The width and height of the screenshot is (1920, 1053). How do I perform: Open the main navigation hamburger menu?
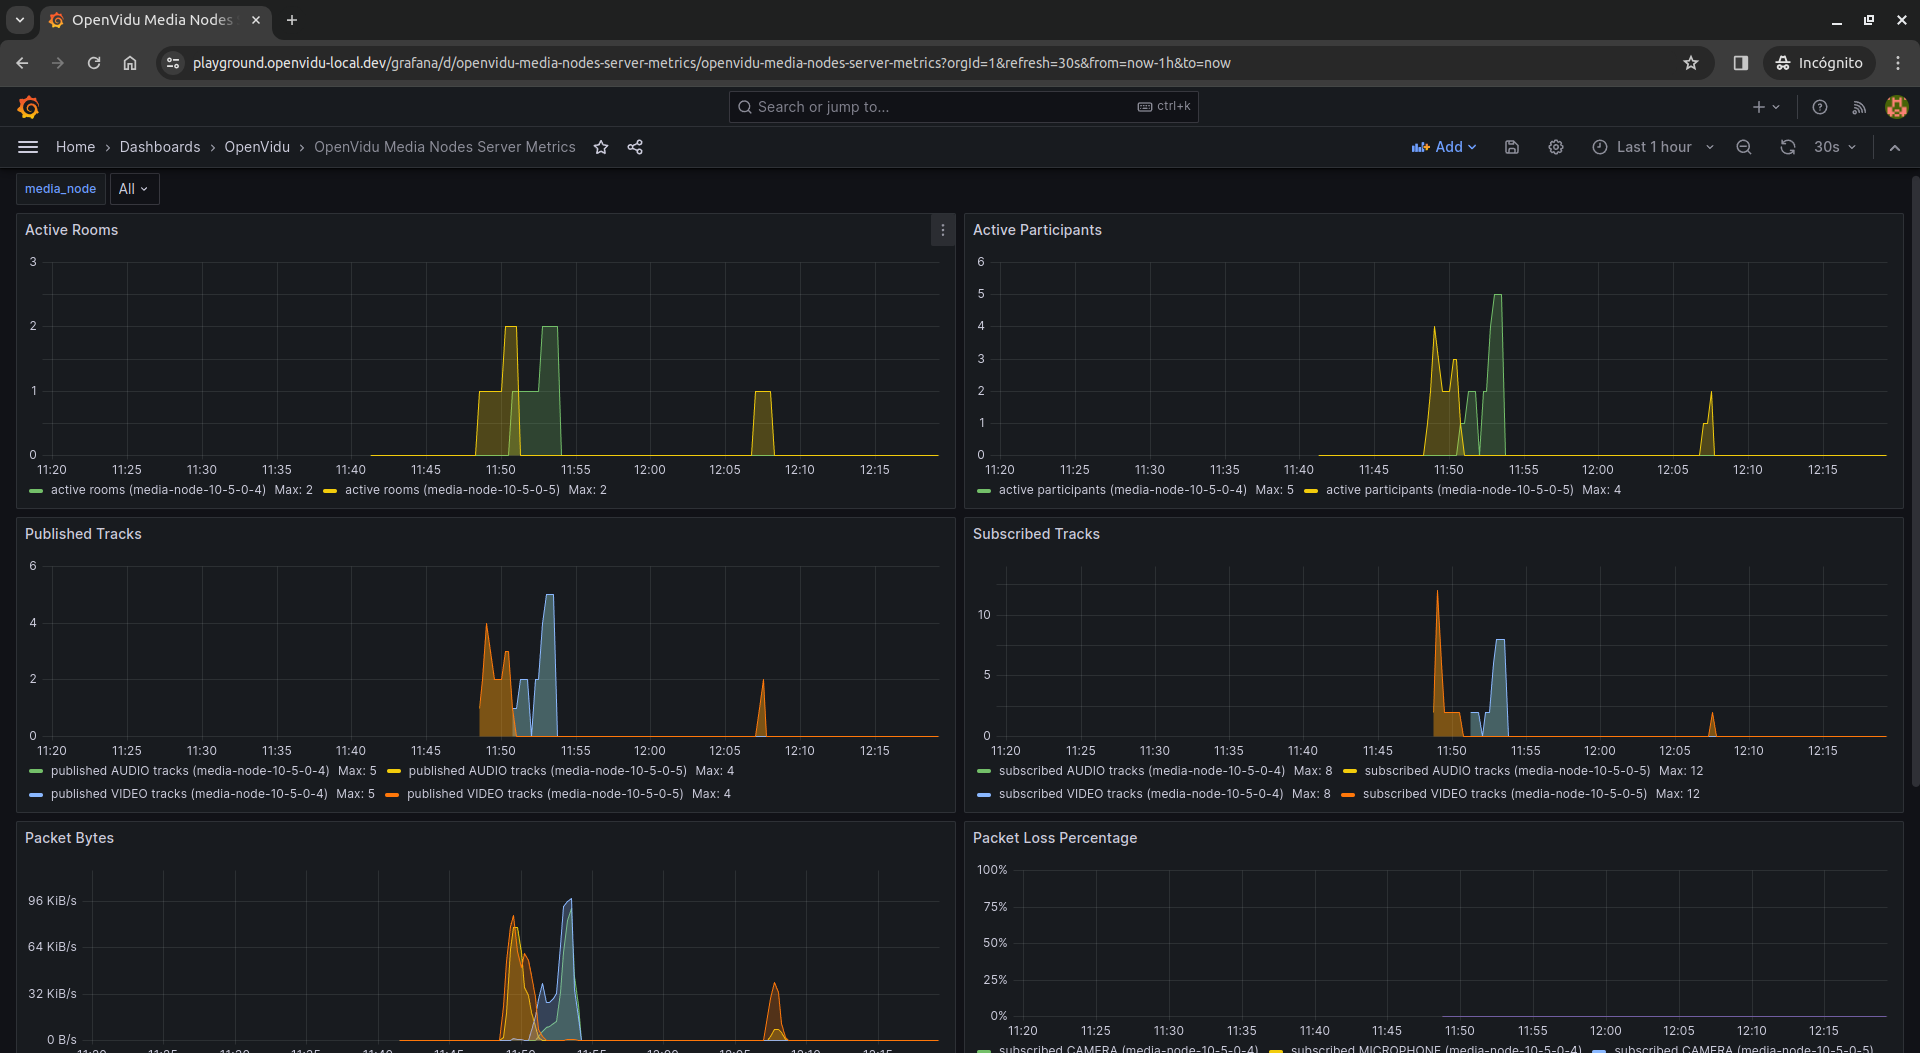pos(27,147)
